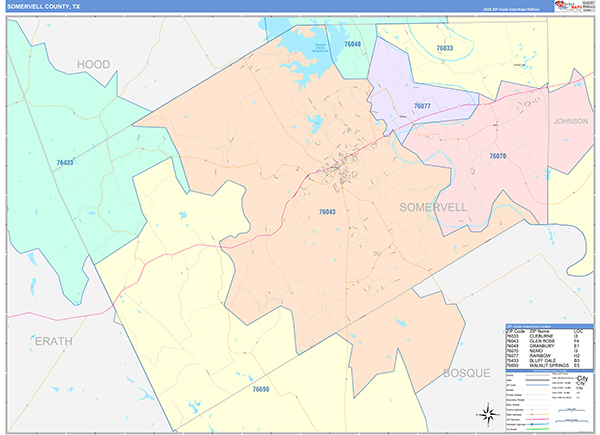
Task: Click the "SOMERVELL COUNTY, TX" title text
Action: (44, 7)
